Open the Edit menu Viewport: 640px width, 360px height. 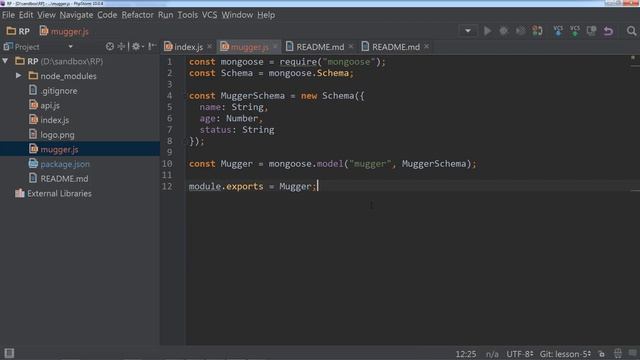26,15
